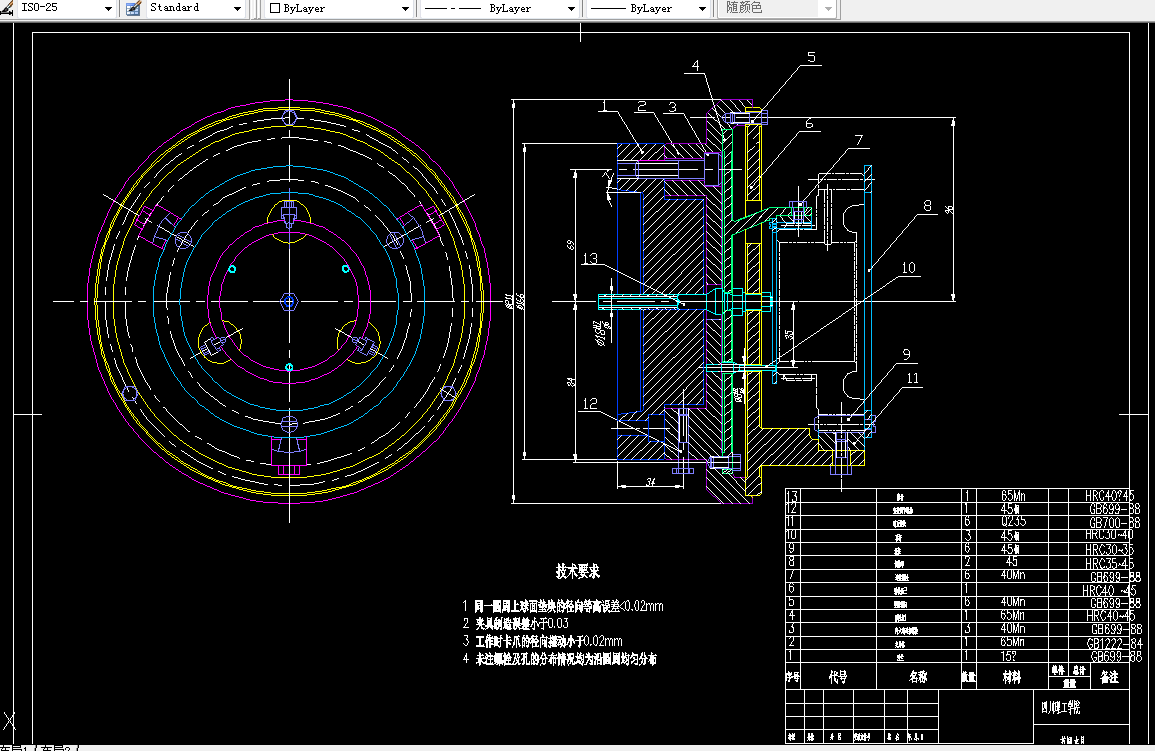Select HRC35-45 cell in parts list

point(1109,563)
